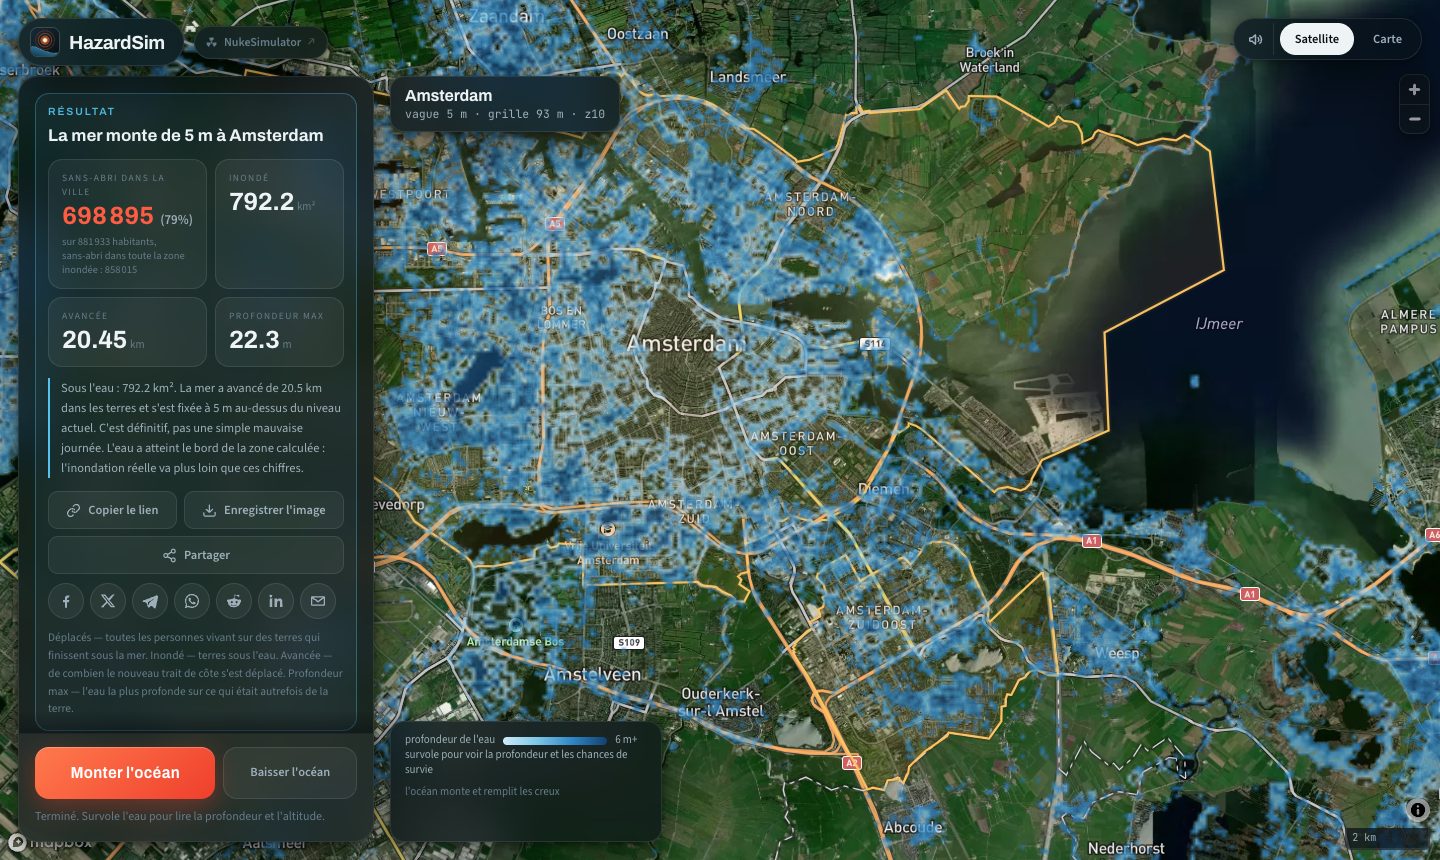Open map attribution info icon
The image size is (1440, 860).
pyautogui.click(x=1418, y=810)
